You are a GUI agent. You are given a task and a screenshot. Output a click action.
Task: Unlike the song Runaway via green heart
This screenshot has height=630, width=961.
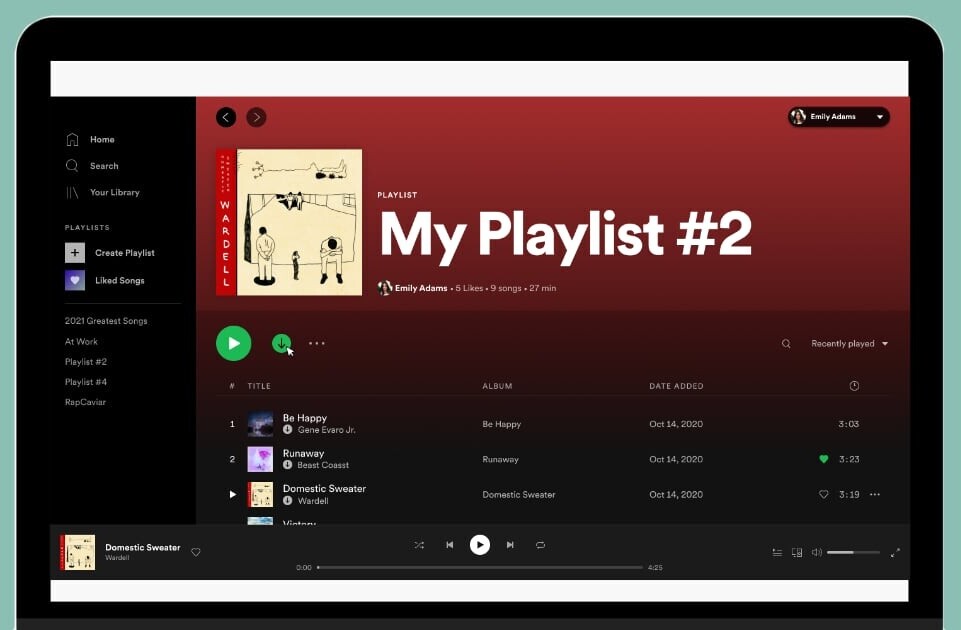click(x=824, y=459)
